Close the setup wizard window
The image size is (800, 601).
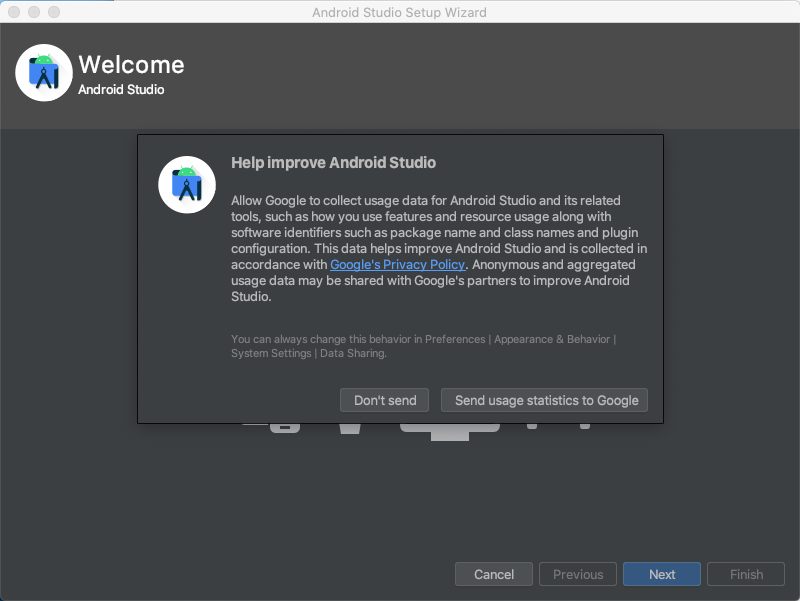point(14,12)
